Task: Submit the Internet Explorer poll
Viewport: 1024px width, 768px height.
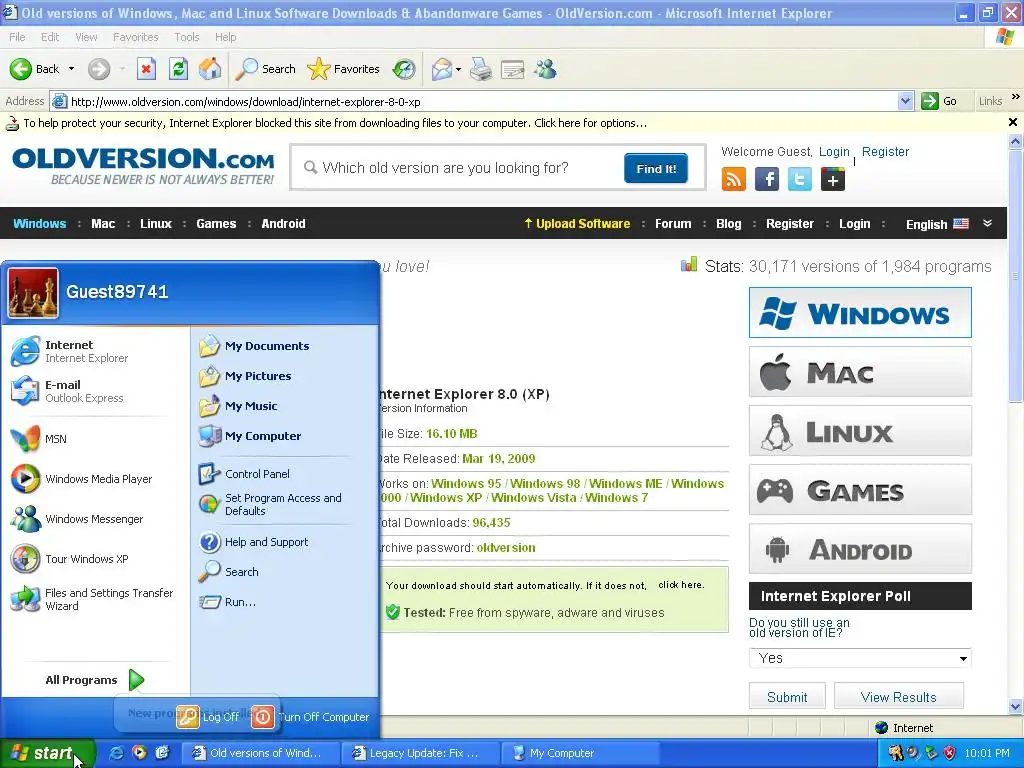Action: [787, 697]
